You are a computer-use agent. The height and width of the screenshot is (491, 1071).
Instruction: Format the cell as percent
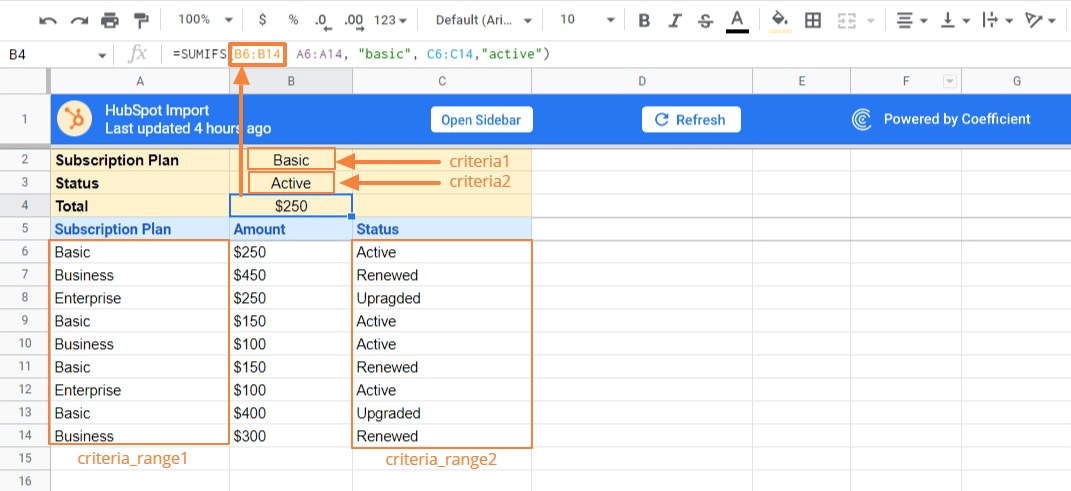tap(293, 20)
